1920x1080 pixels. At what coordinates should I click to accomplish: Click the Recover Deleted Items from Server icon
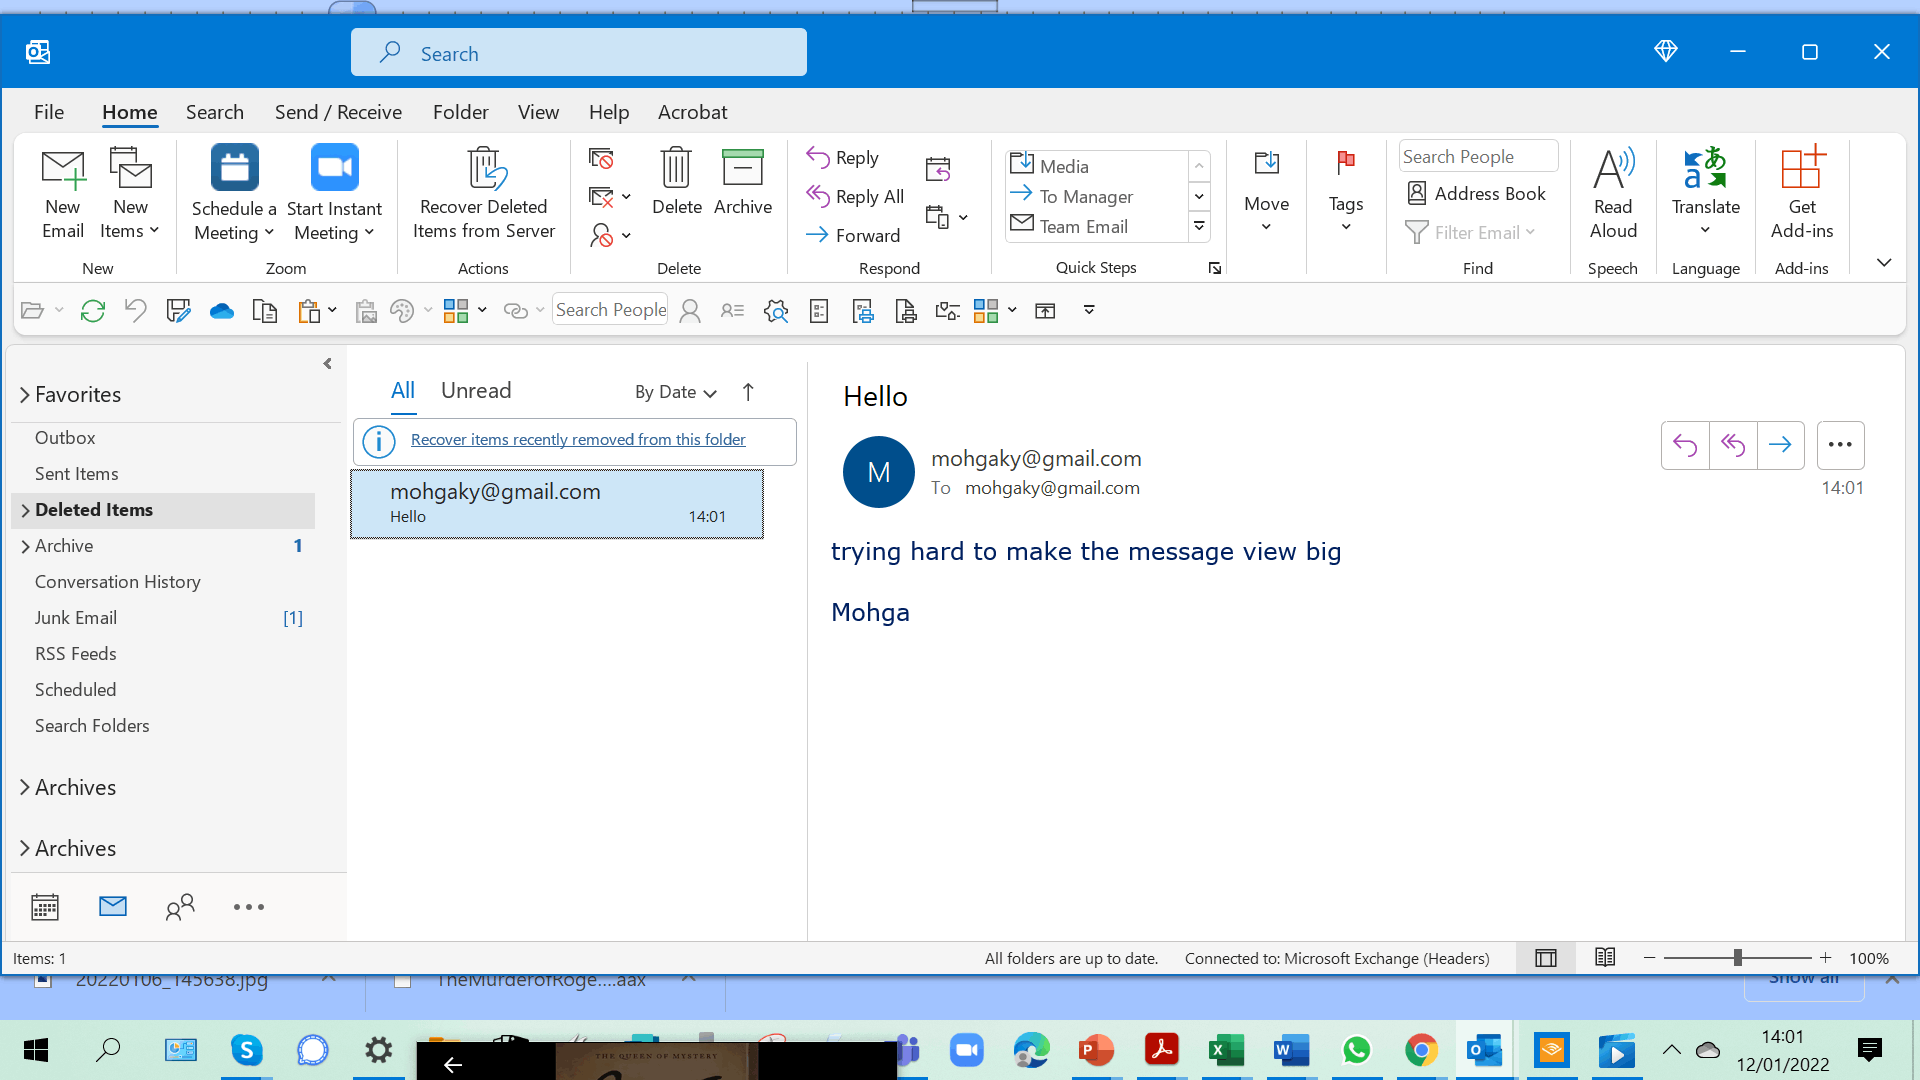point(484,170)
